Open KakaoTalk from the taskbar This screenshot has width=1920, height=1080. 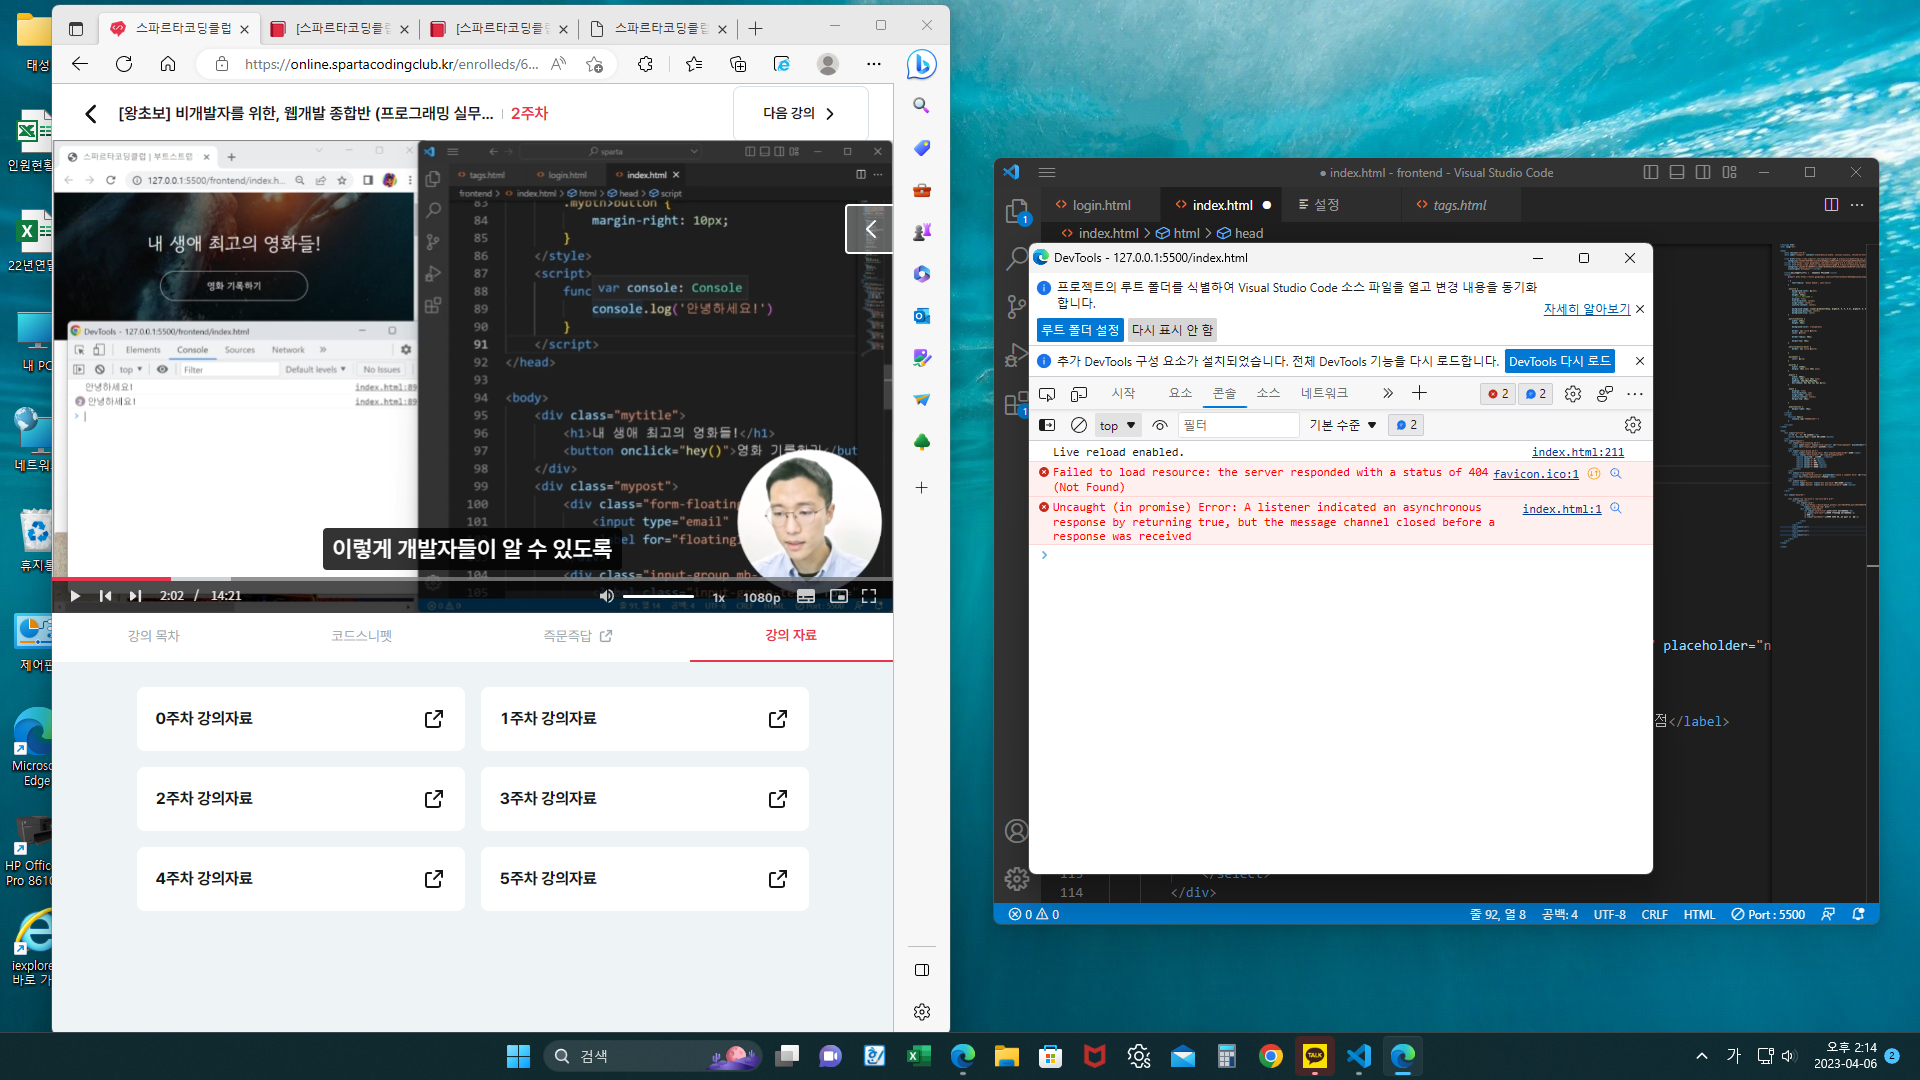(x=1315, y=1056)
